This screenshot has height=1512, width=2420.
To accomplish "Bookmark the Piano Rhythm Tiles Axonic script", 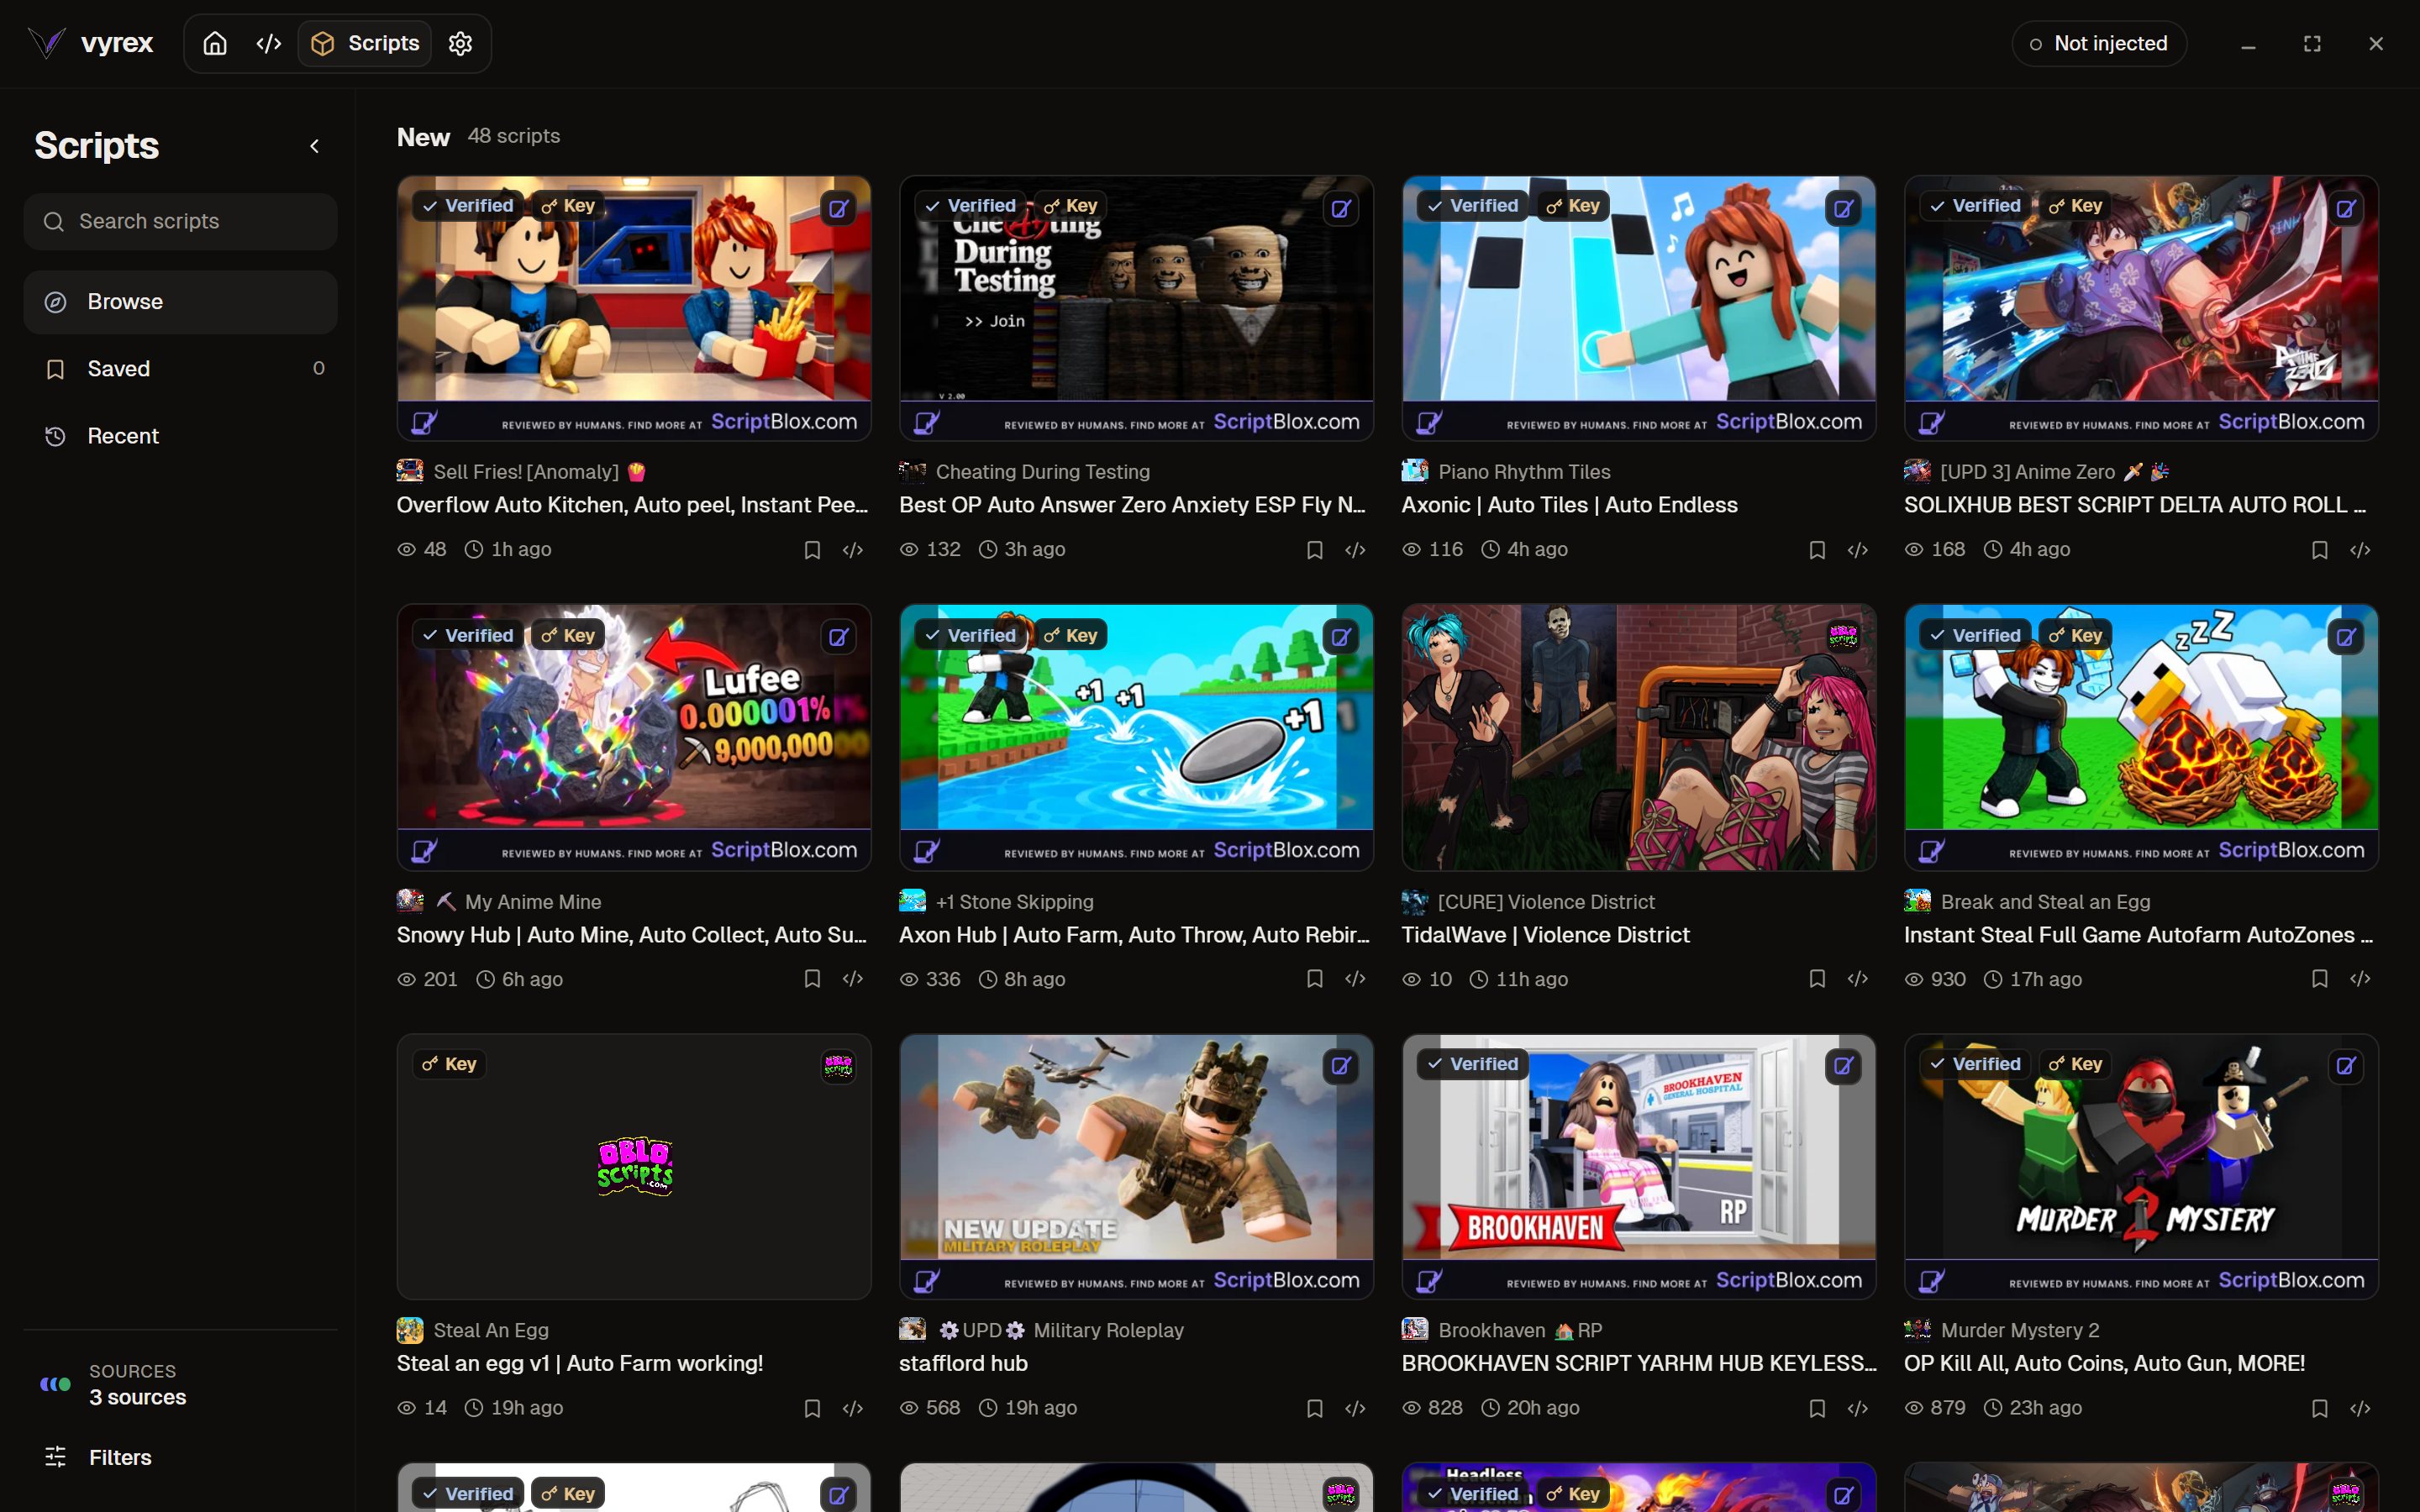I will point(1818,550).
